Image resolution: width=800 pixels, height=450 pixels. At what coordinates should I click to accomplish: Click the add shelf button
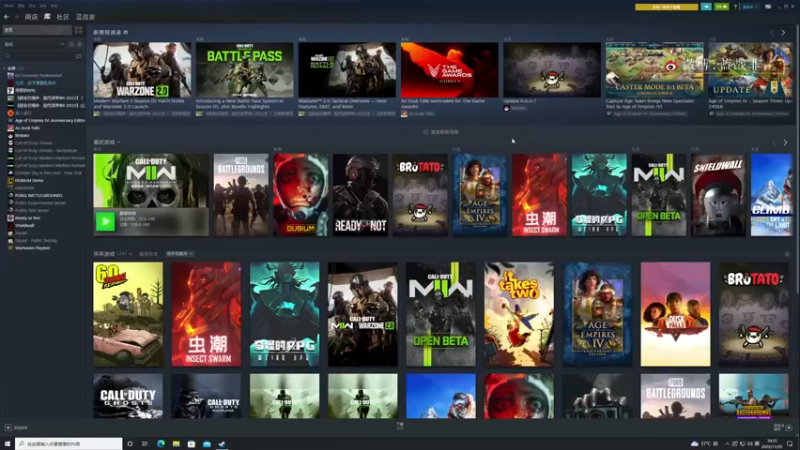tap(441, 132)
